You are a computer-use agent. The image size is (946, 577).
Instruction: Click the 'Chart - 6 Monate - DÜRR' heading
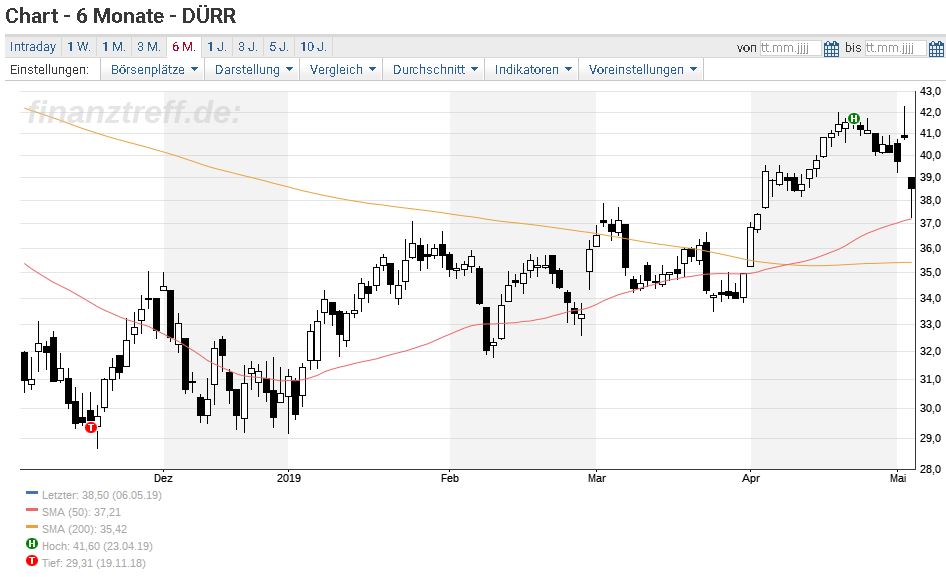click(x=121, y=16)
